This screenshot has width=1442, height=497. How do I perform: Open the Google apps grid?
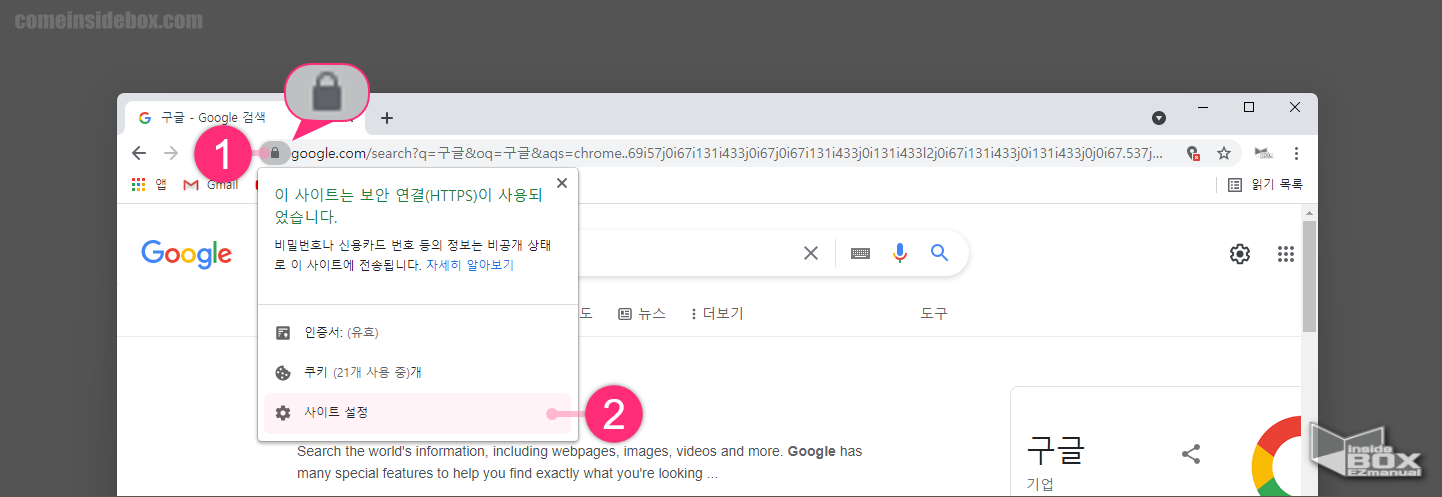[1286, 254]
